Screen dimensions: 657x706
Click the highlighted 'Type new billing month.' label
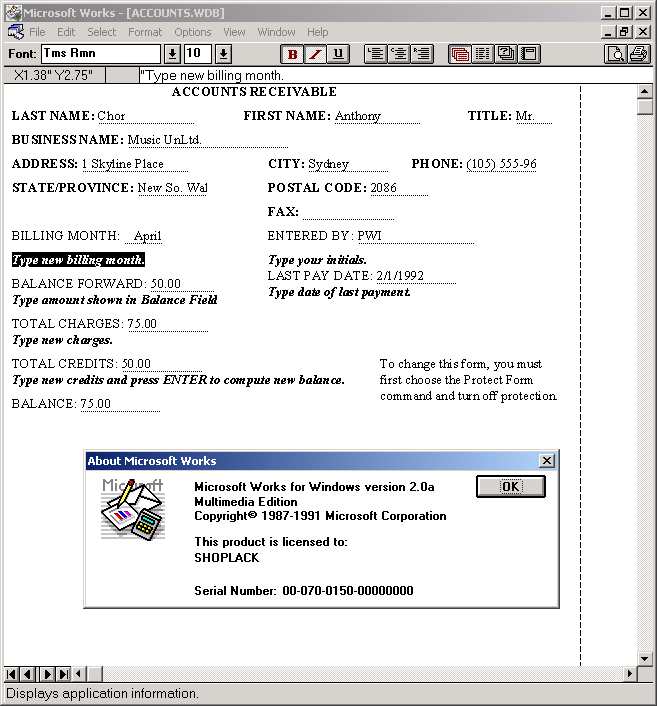click(x=78, y=260)
